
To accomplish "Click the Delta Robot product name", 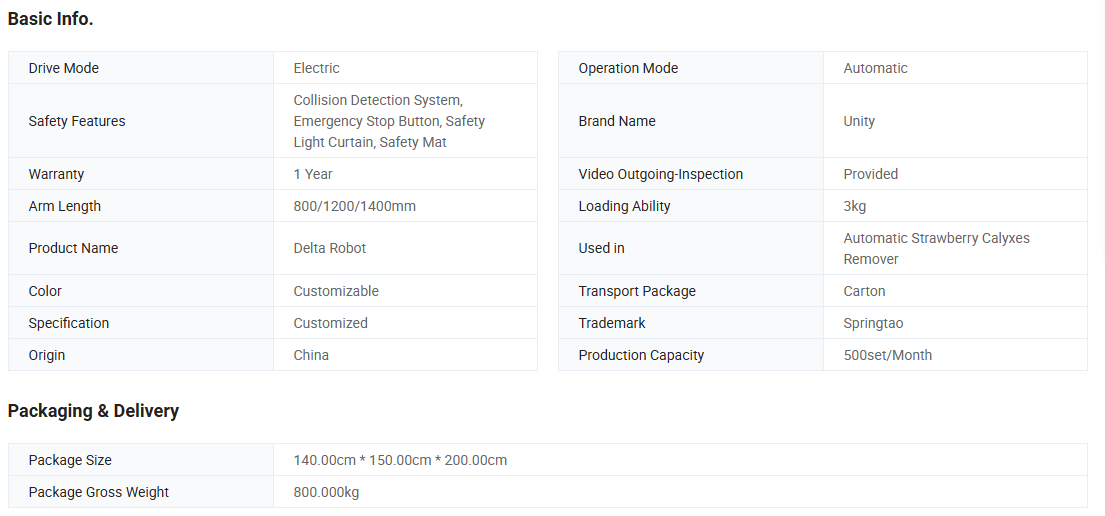I will pyautogui.click(x=330, y=248).
